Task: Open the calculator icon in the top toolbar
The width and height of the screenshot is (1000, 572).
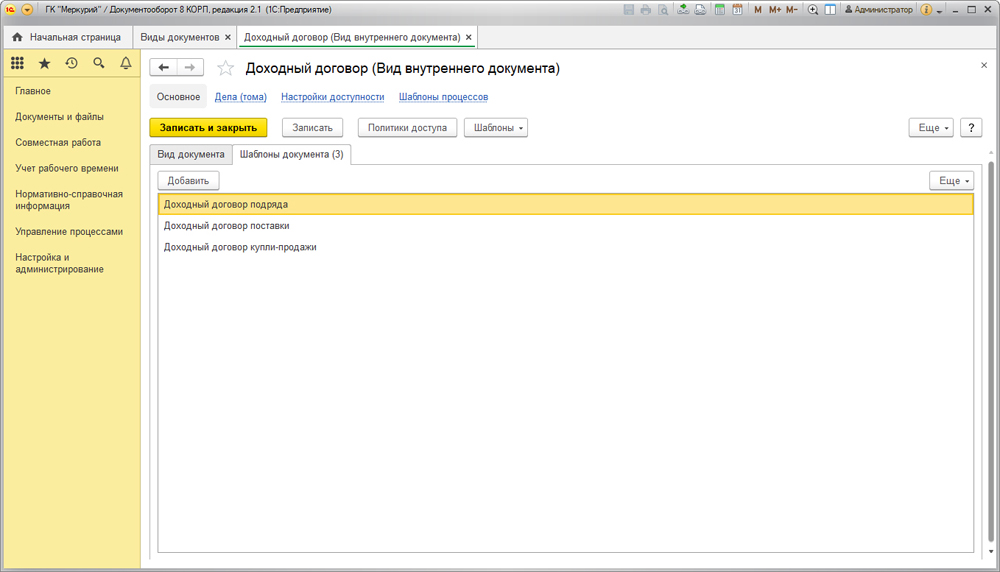Action: (719, 9)
